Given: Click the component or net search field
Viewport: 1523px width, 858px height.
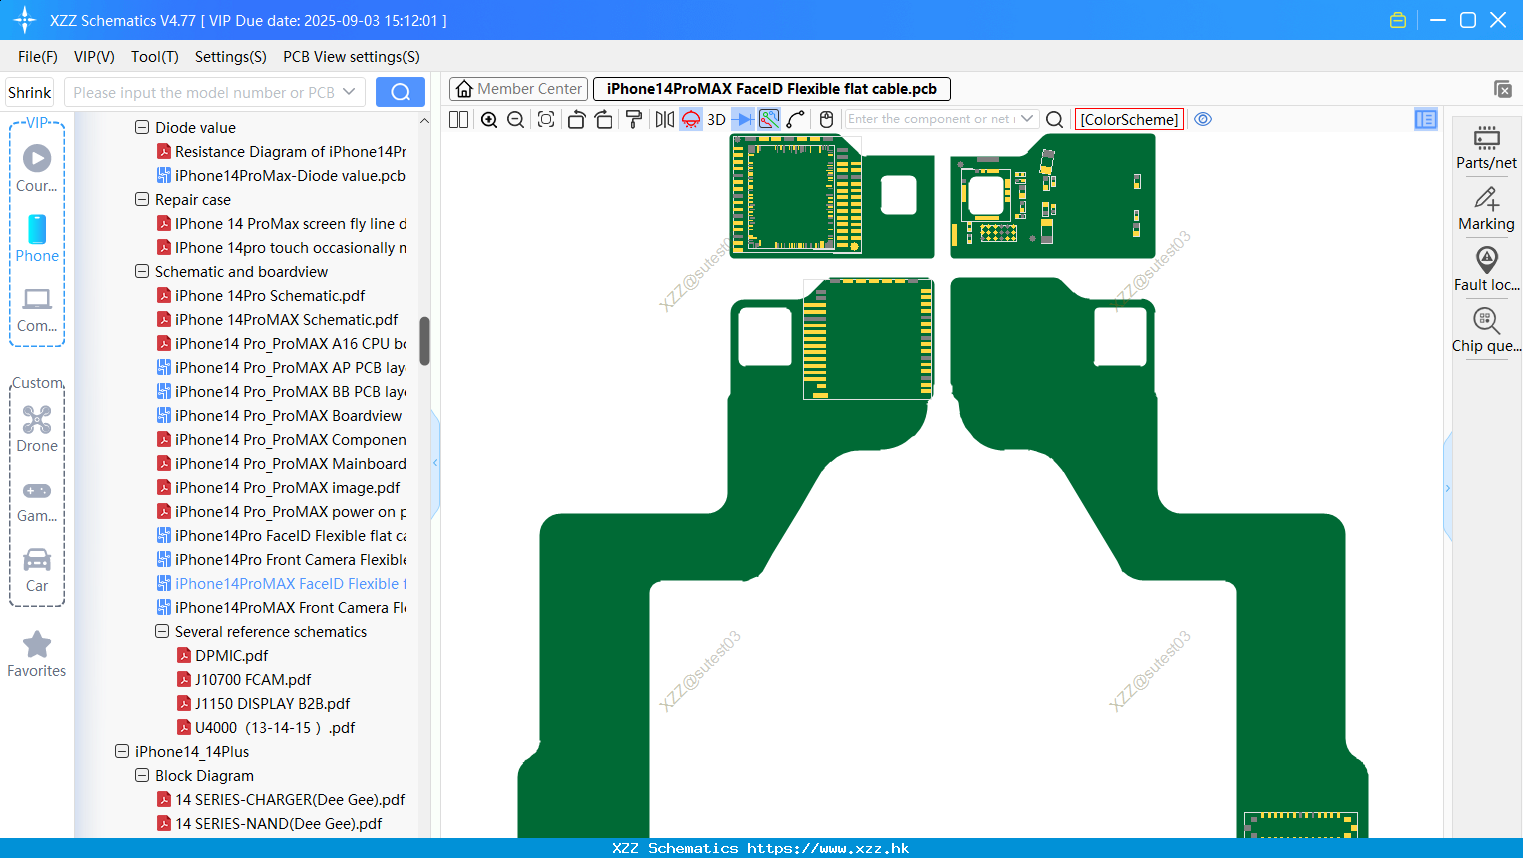Looking at the screenshot, I should [932, 119].
